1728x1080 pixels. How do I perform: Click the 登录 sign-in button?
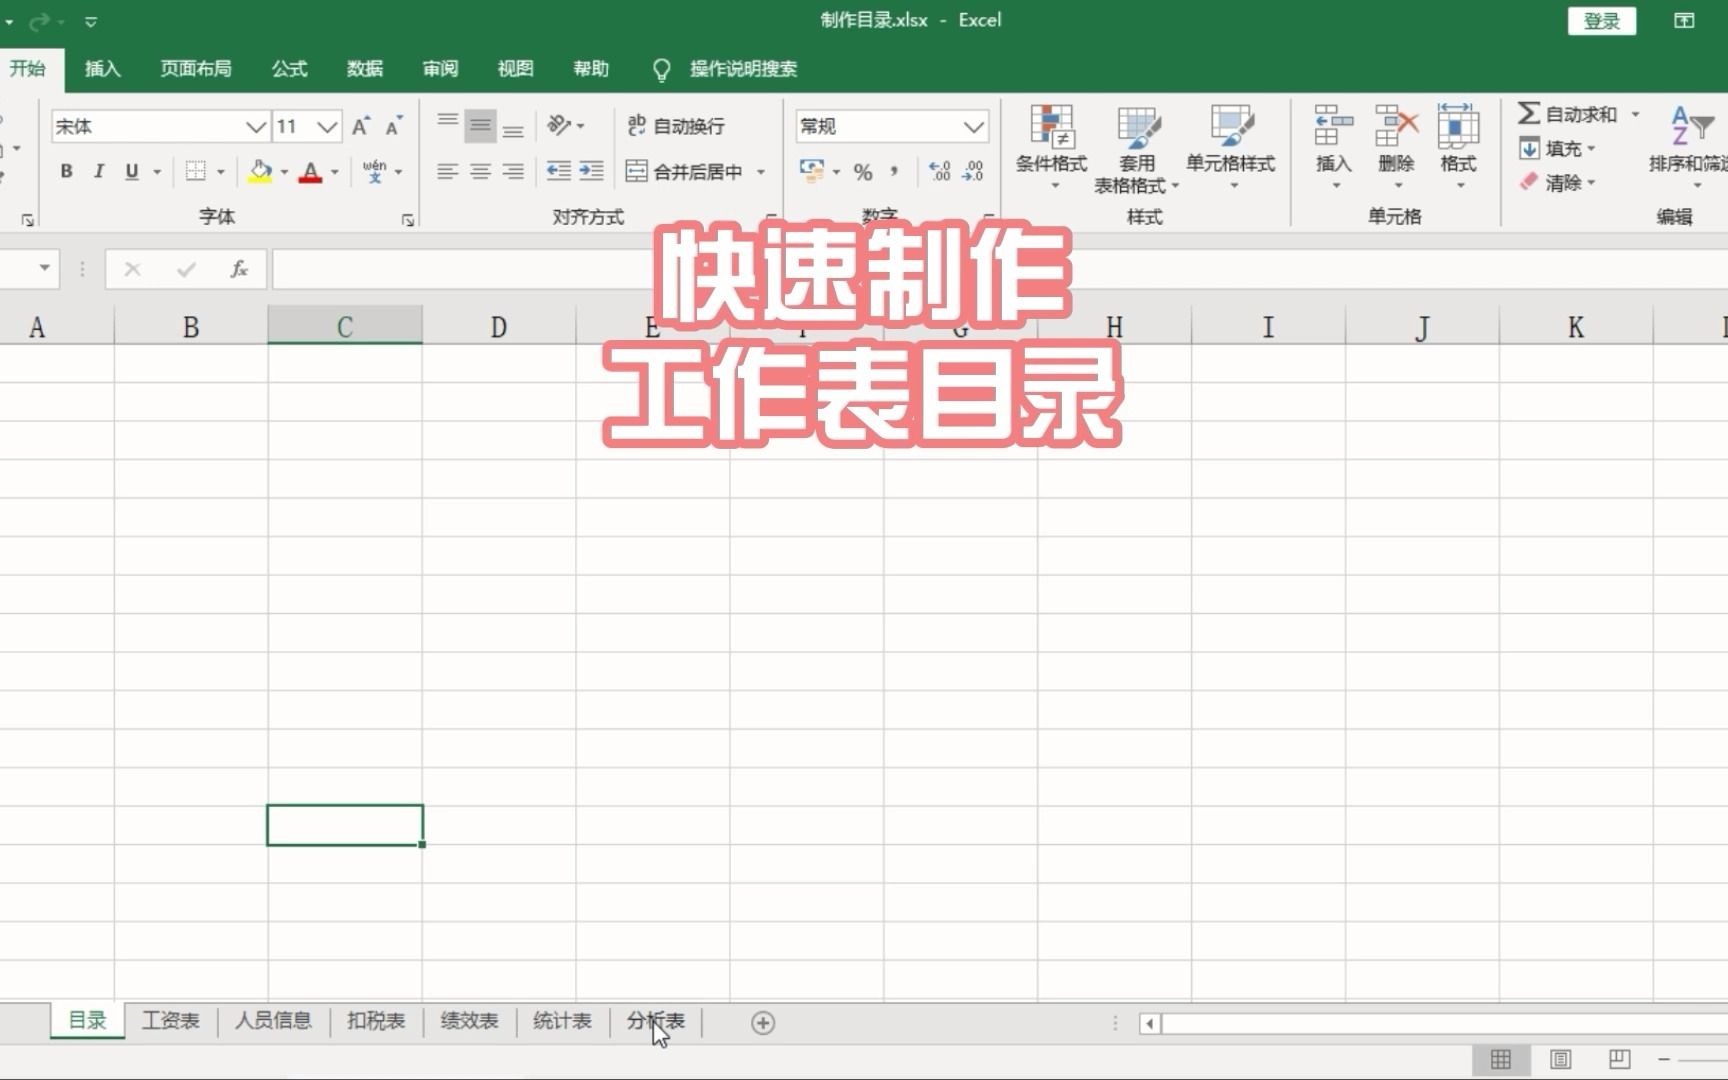1601,20
